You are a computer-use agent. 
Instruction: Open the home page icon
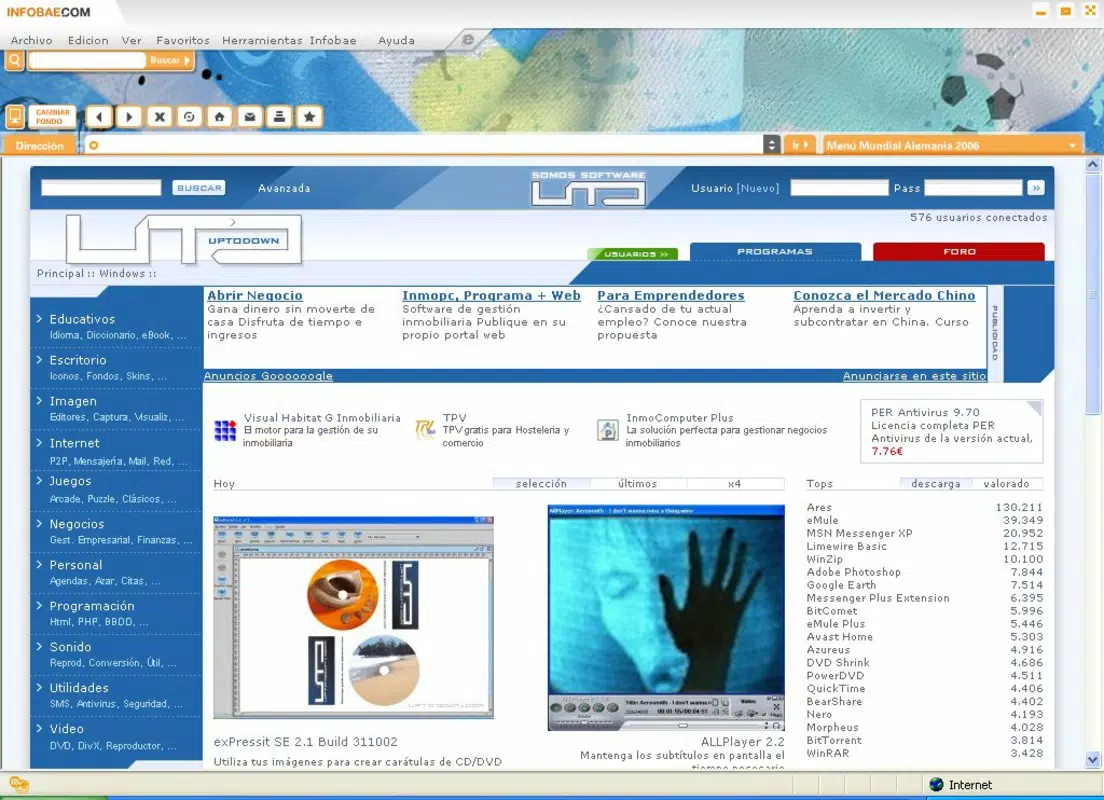(x=220, y=117)
